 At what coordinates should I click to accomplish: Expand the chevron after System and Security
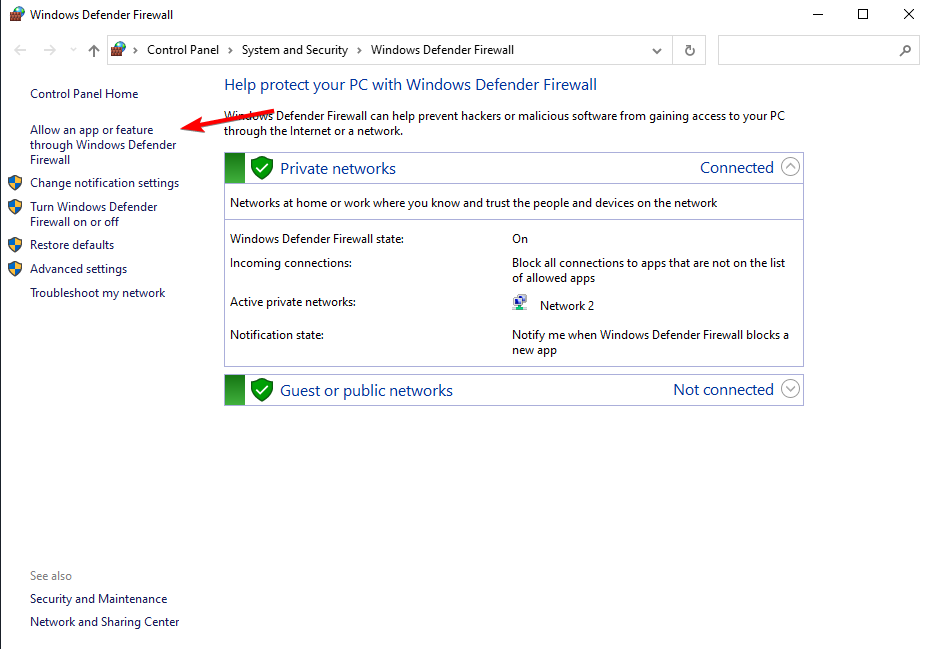pos(359,50)
